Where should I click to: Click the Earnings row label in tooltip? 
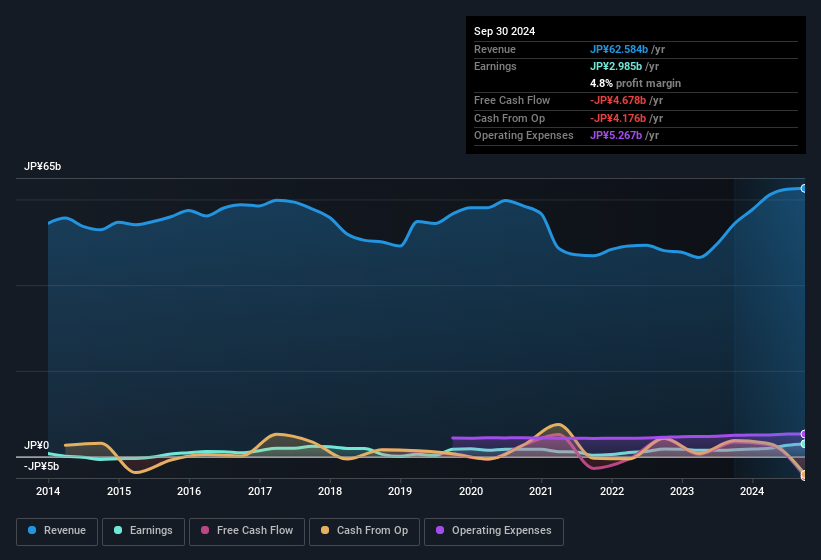[x=495, y=66]
